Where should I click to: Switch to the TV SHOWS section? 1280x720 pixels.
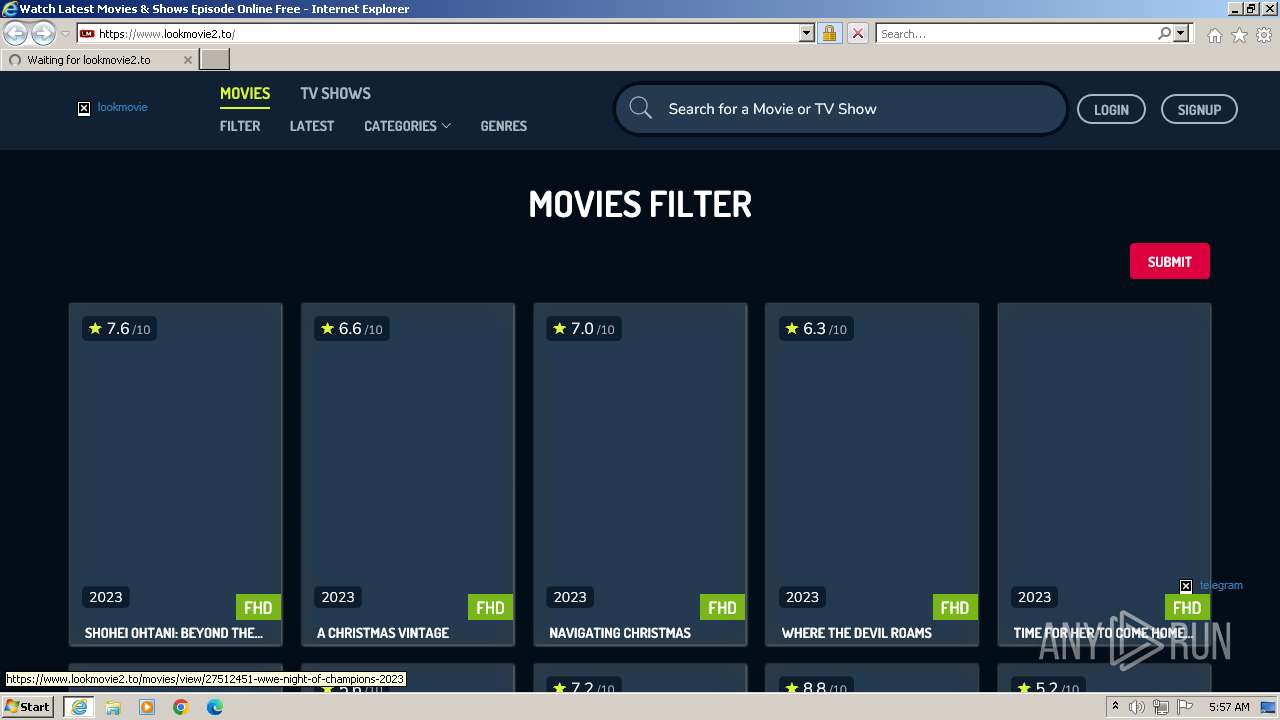pos(335,93)
